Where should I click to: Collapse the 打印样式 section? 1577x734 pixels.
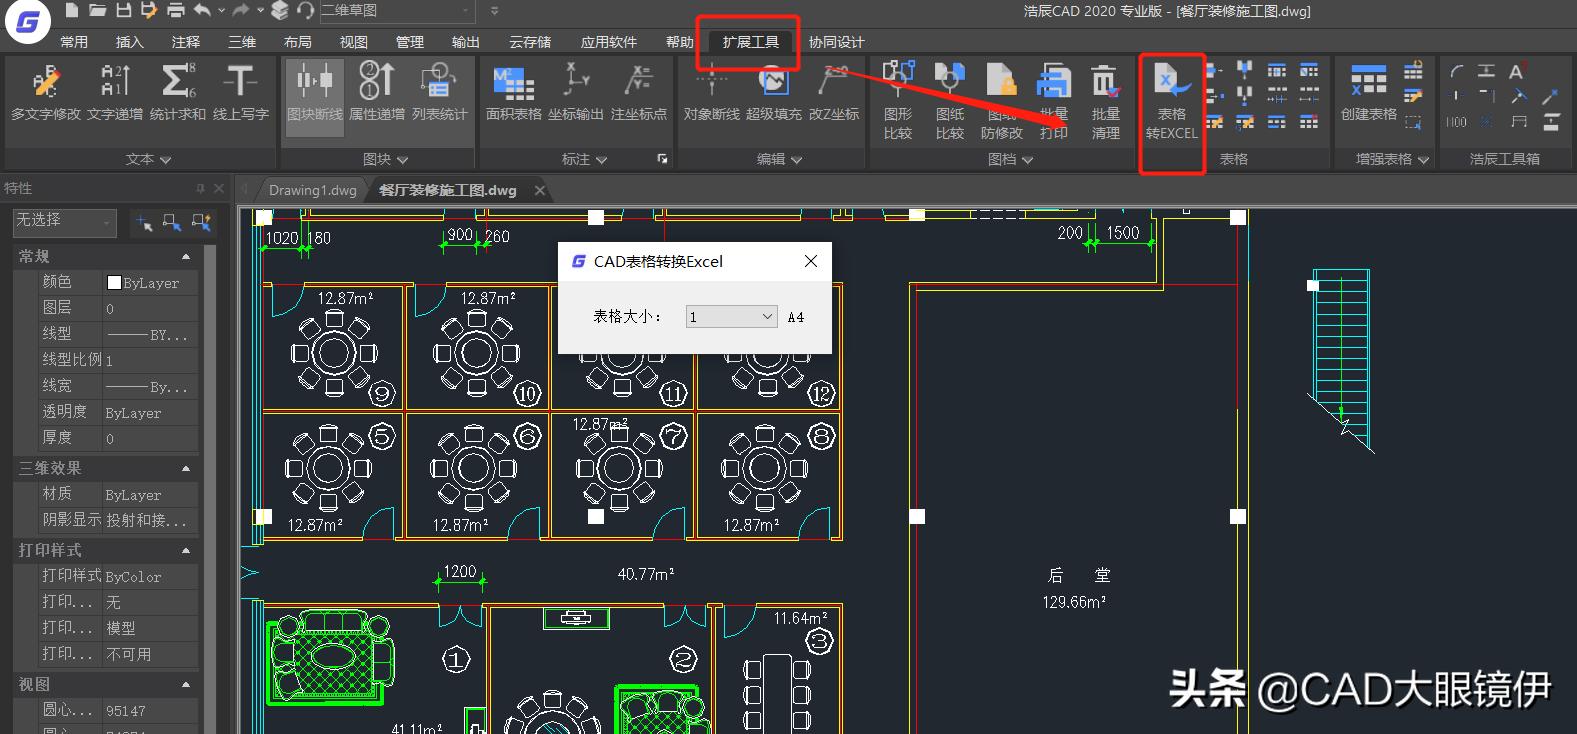pyautogui.click(x=186, y=551)
